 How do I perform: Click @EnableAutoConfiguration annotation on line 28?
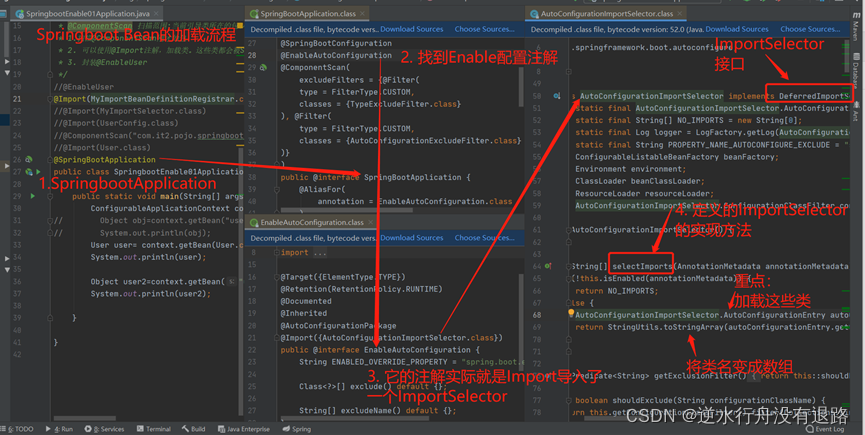[336, 55]
